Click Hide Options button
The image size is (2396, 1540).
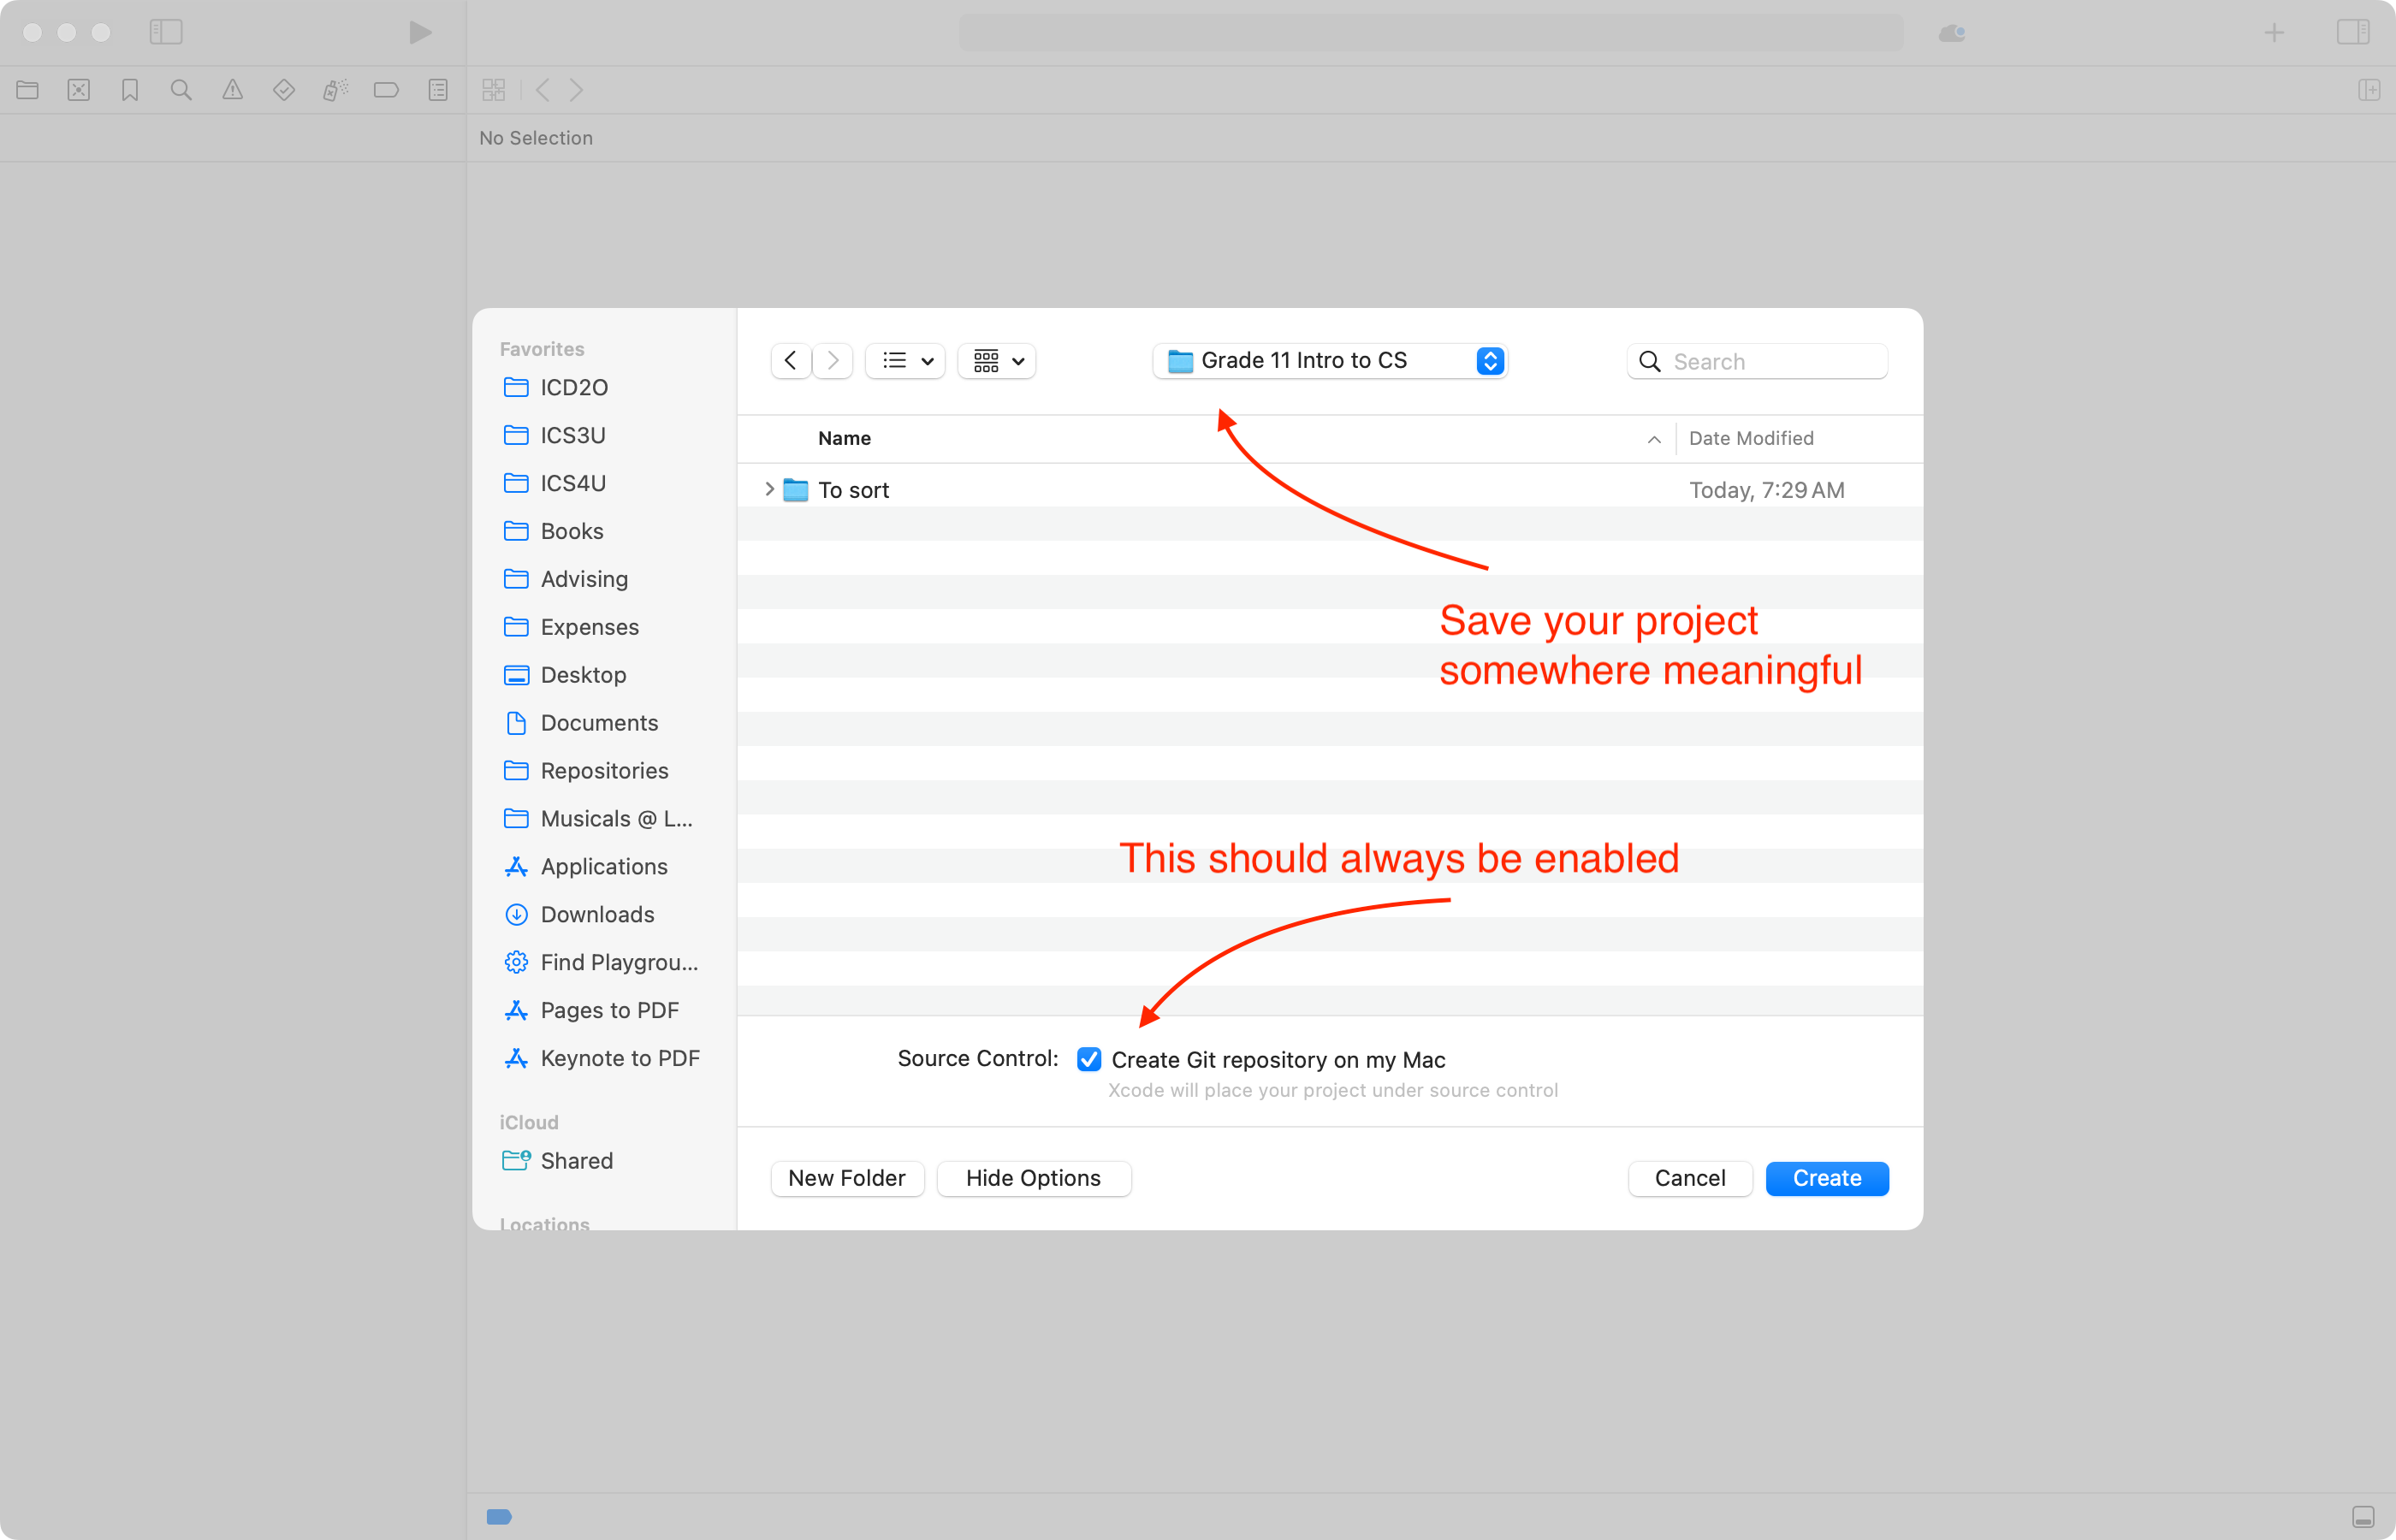[1033, 1178]
